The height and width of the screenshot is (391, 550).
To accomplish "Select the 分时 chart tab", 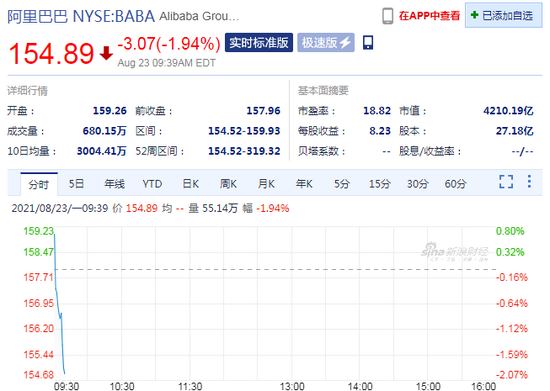I will [39, 184].
